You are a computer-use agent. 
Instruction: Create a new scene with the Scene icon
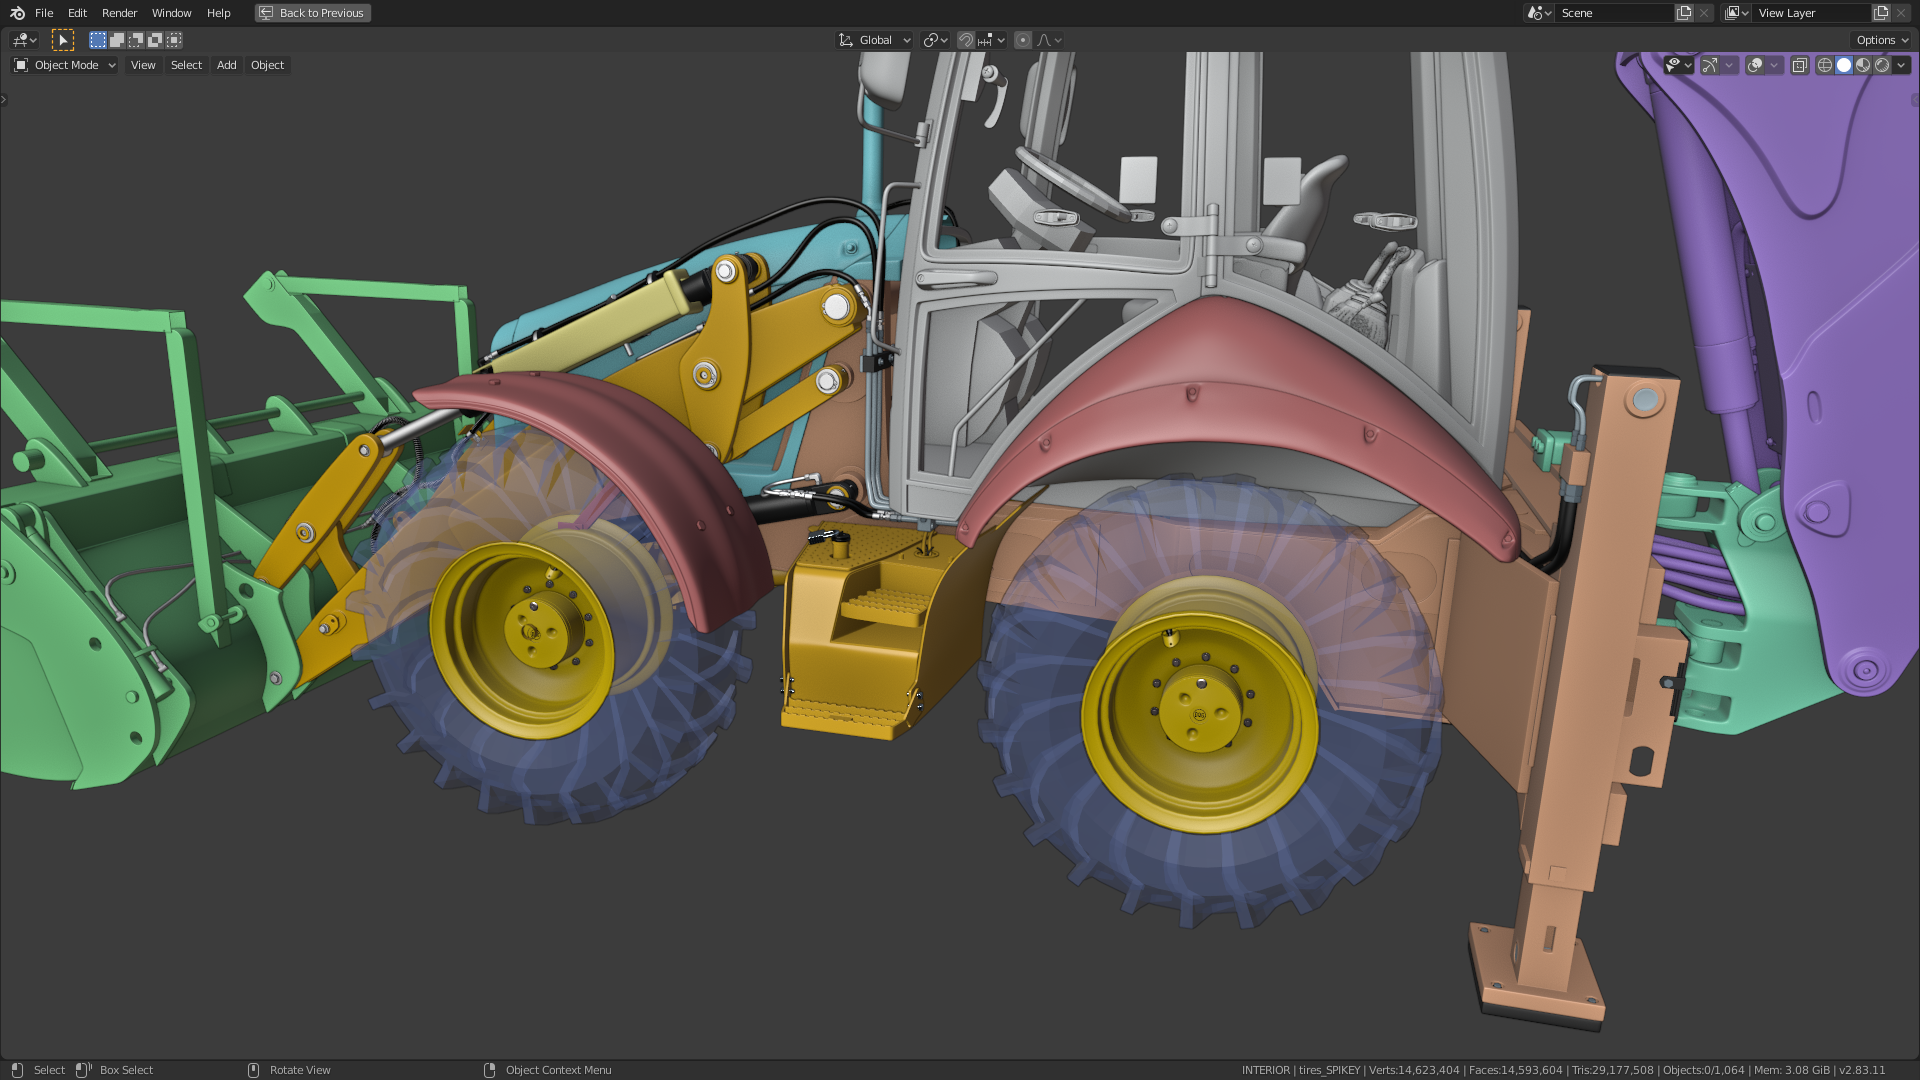tap(1684, 13)
